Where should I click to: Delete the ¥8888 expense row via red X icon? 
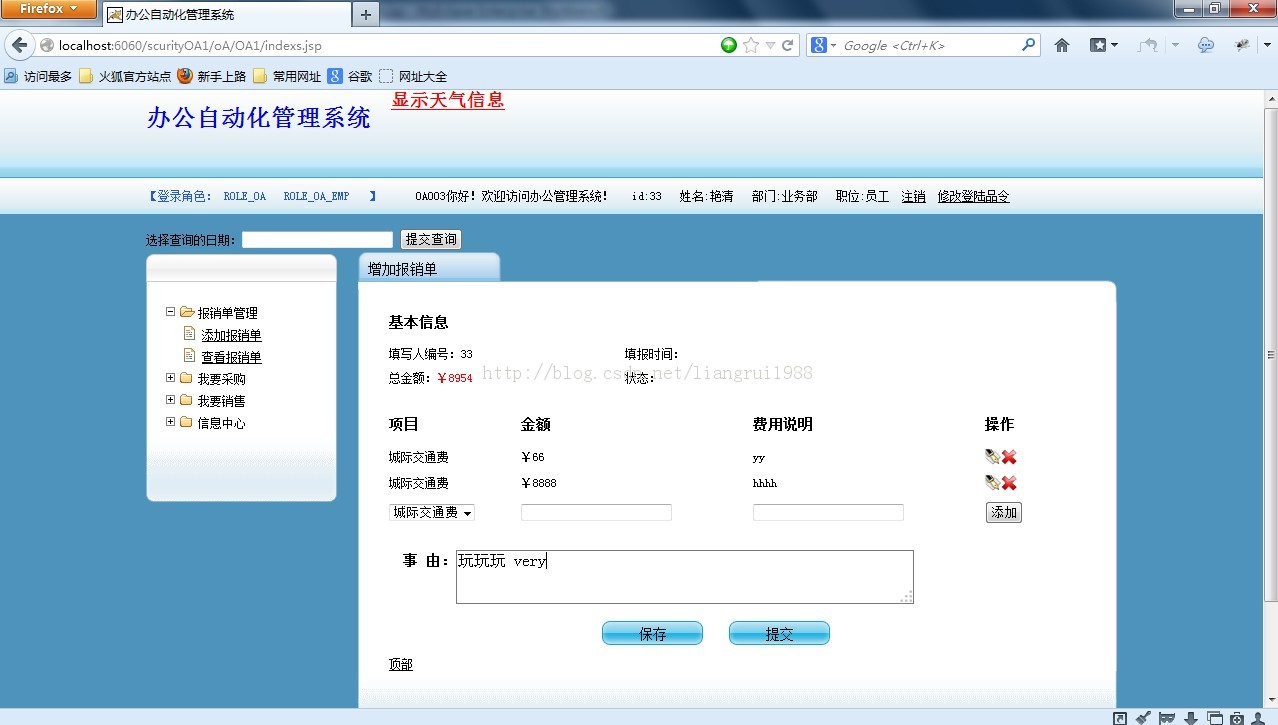click(1008, 483)
